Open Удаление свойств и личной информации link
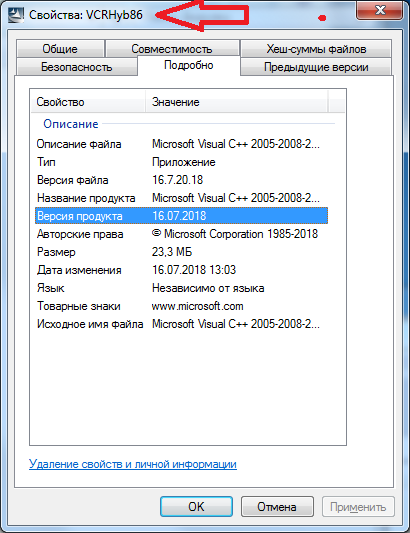410x533 pixels. point(133,464)
